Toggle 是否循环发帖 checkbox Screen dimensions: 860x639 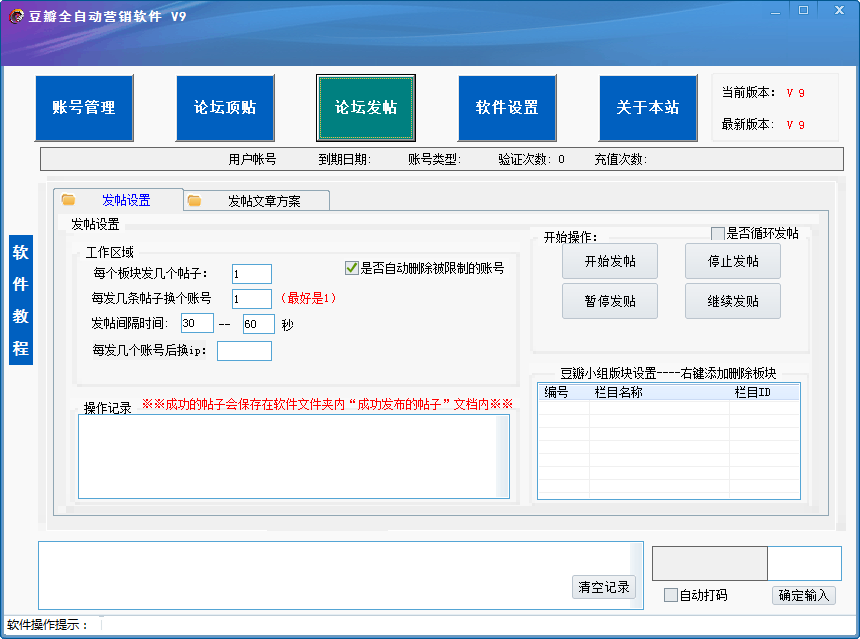point(718,233)
